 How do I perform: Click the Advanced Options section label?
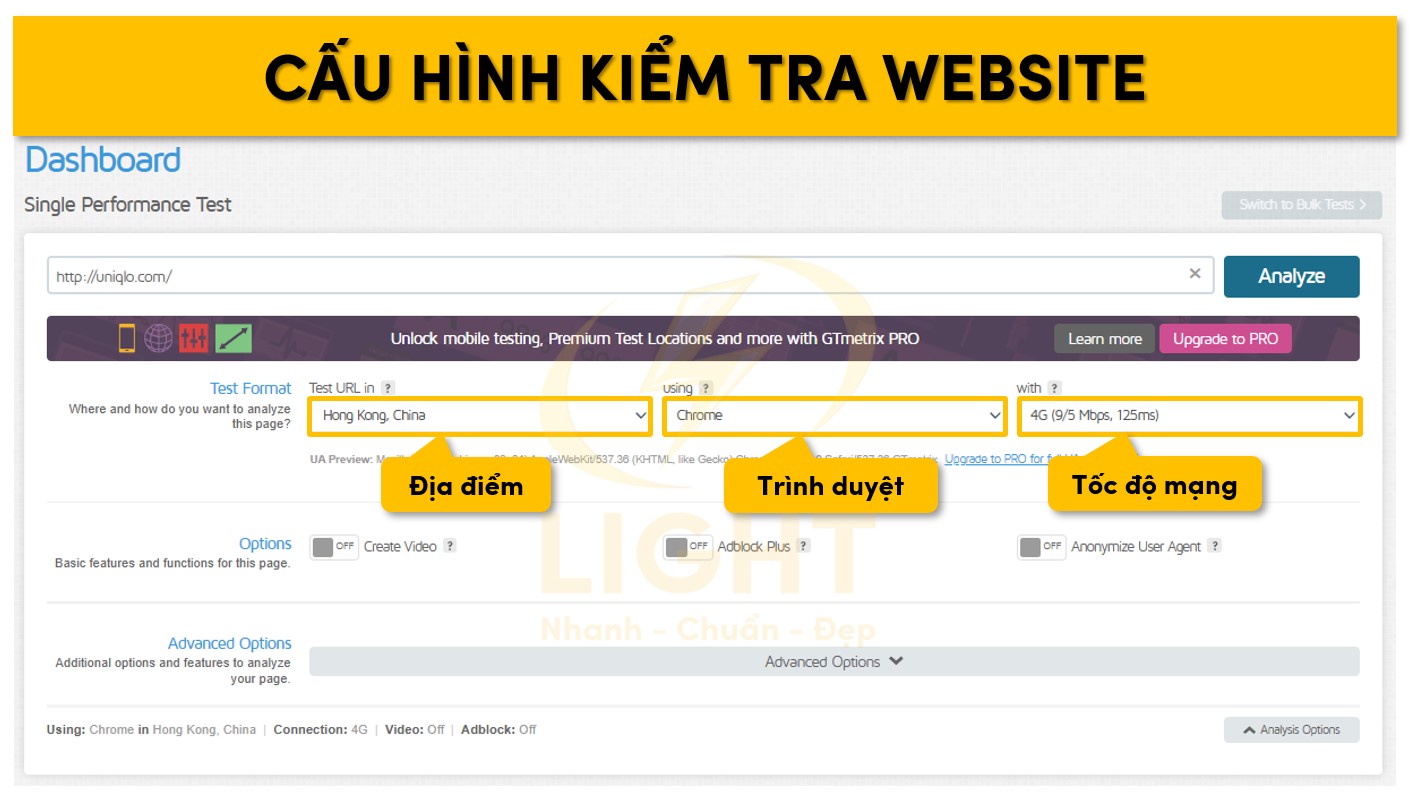(230, 644)
